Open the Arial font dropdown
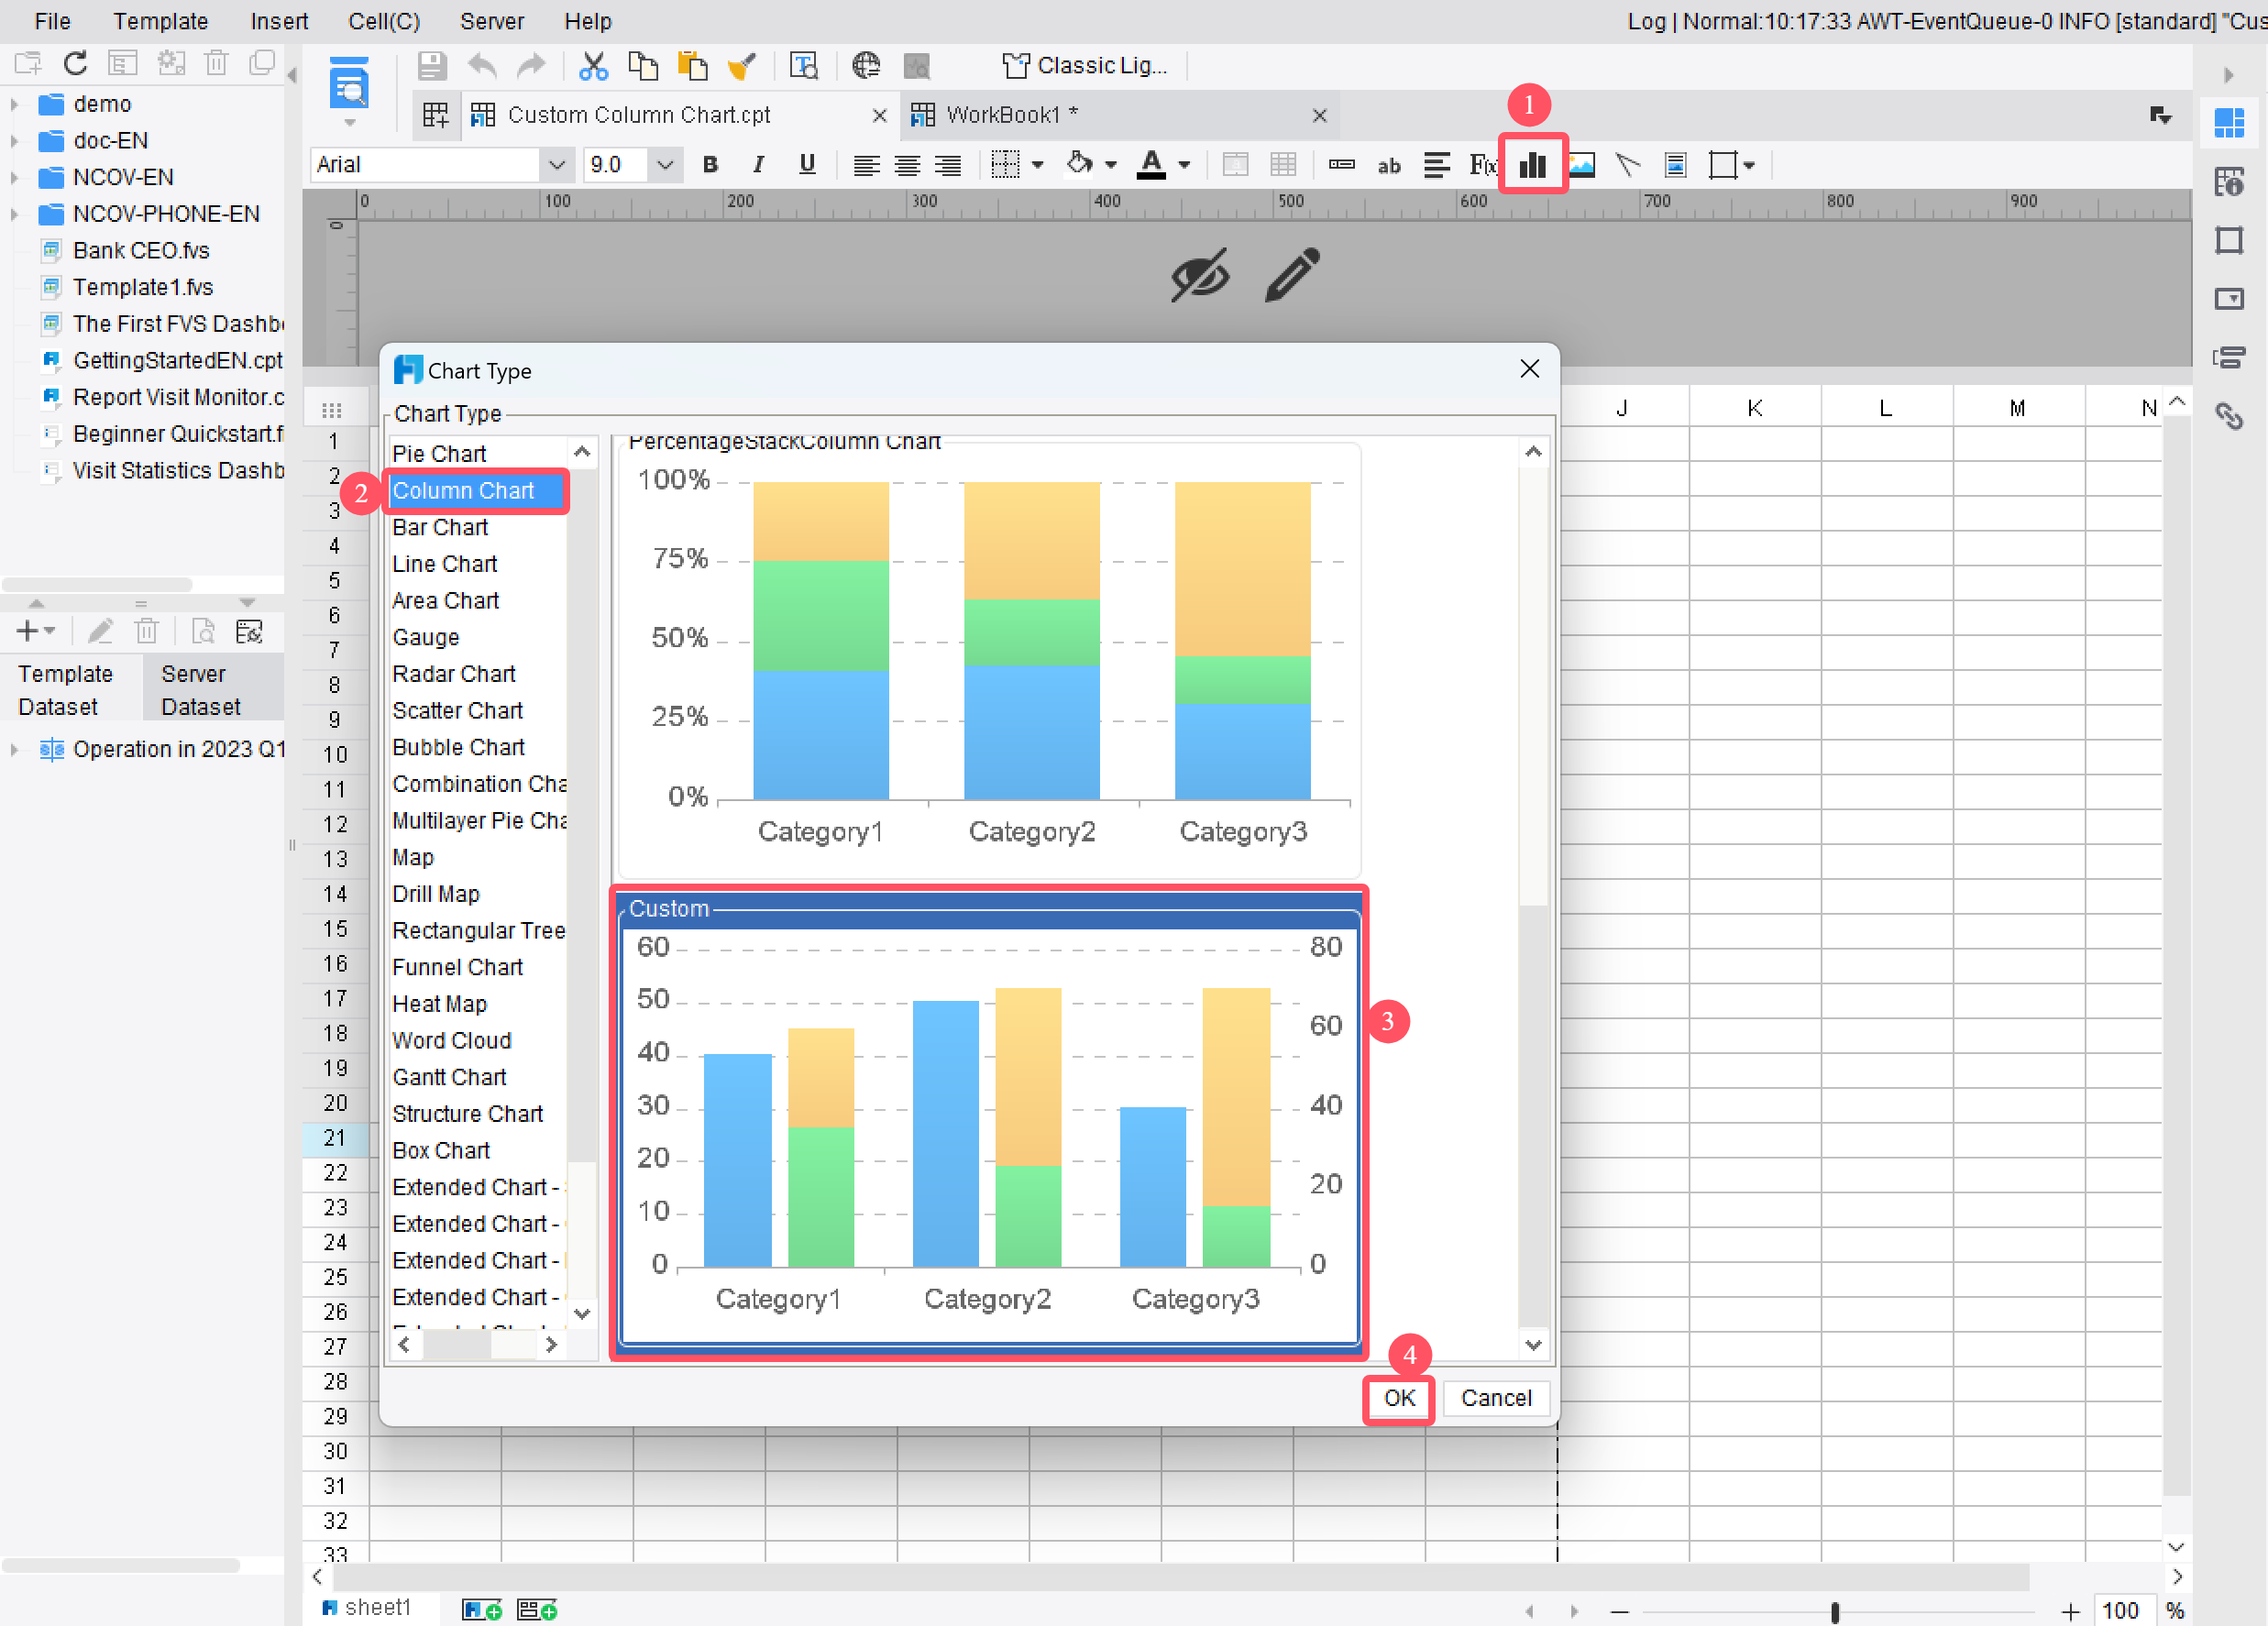 click(556, 165)
